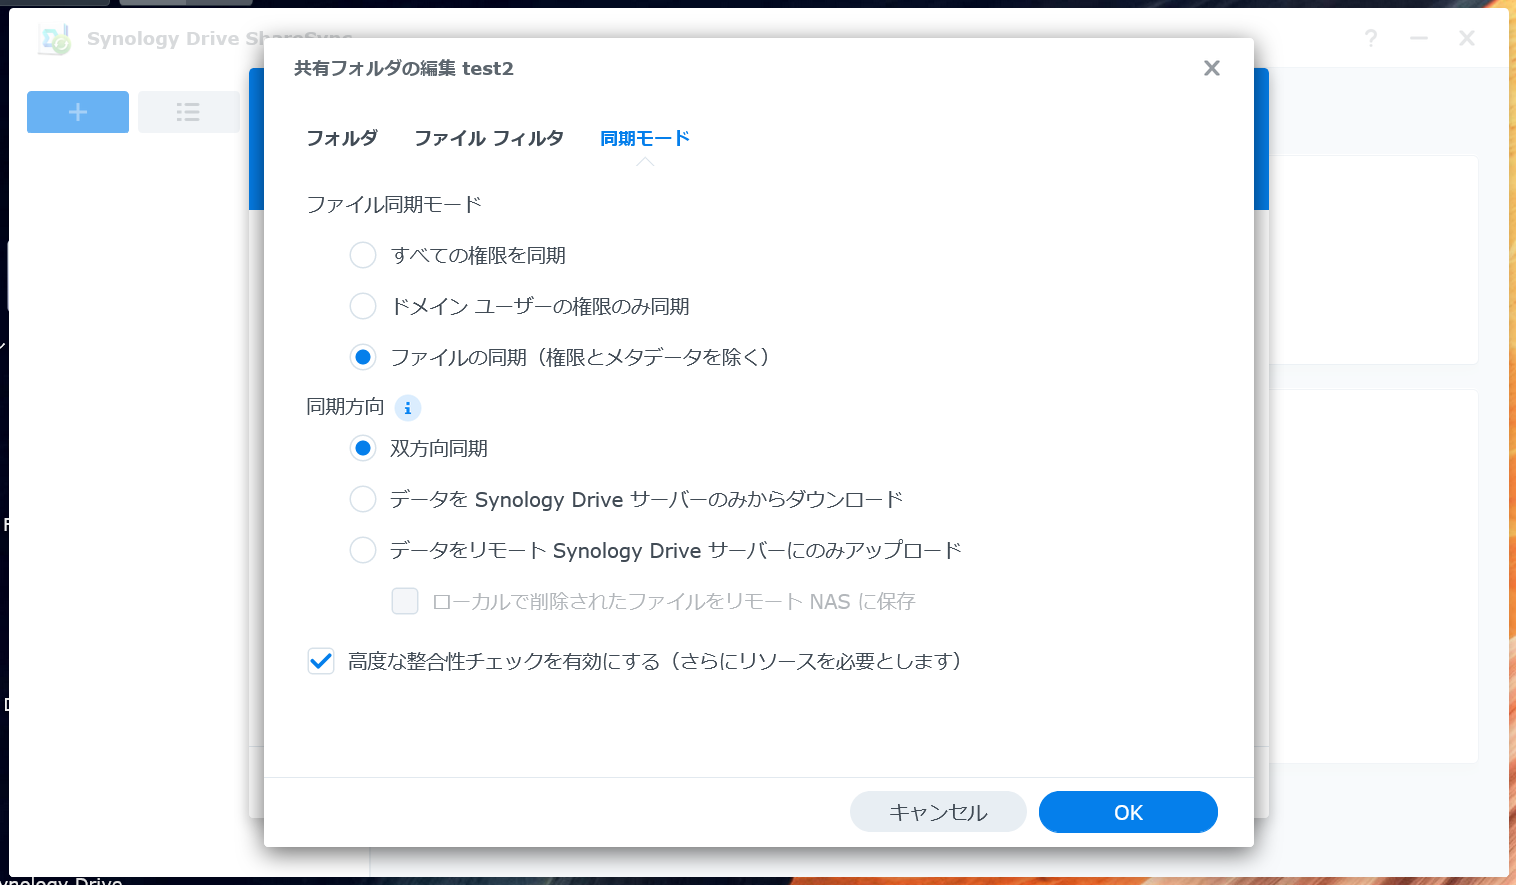Click the task list icon beside the plus button
The width and height of the screenshot is (1516, 885).
[188, 112]
